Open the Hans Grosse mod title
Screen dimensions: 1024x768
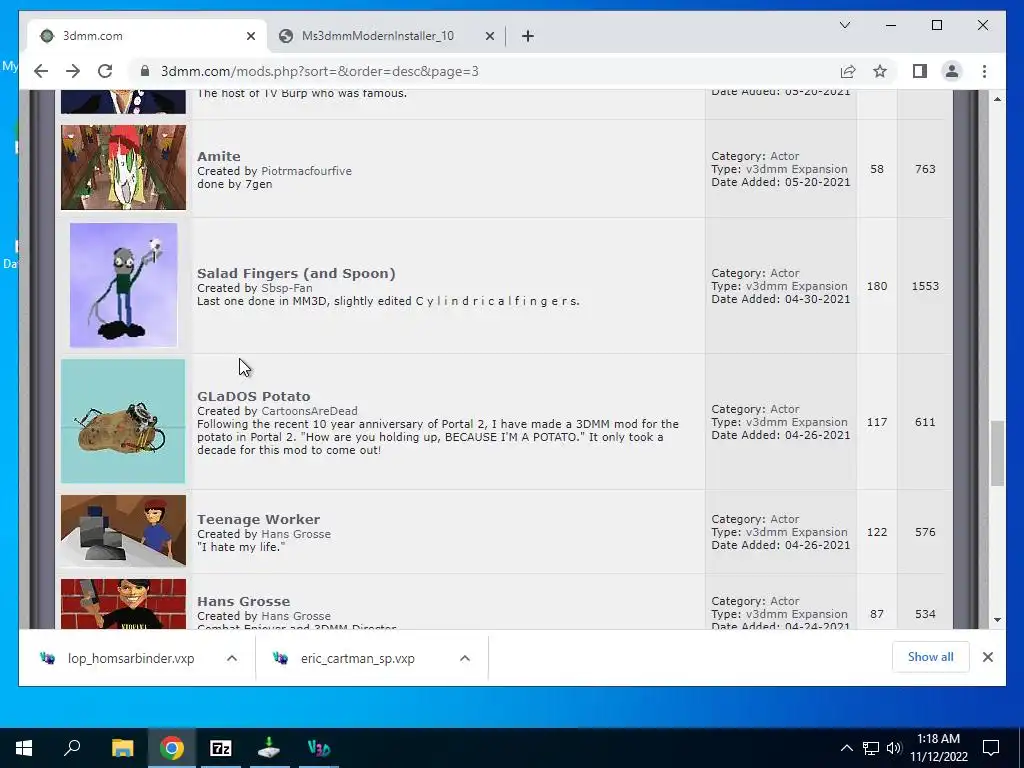point(244,601)
